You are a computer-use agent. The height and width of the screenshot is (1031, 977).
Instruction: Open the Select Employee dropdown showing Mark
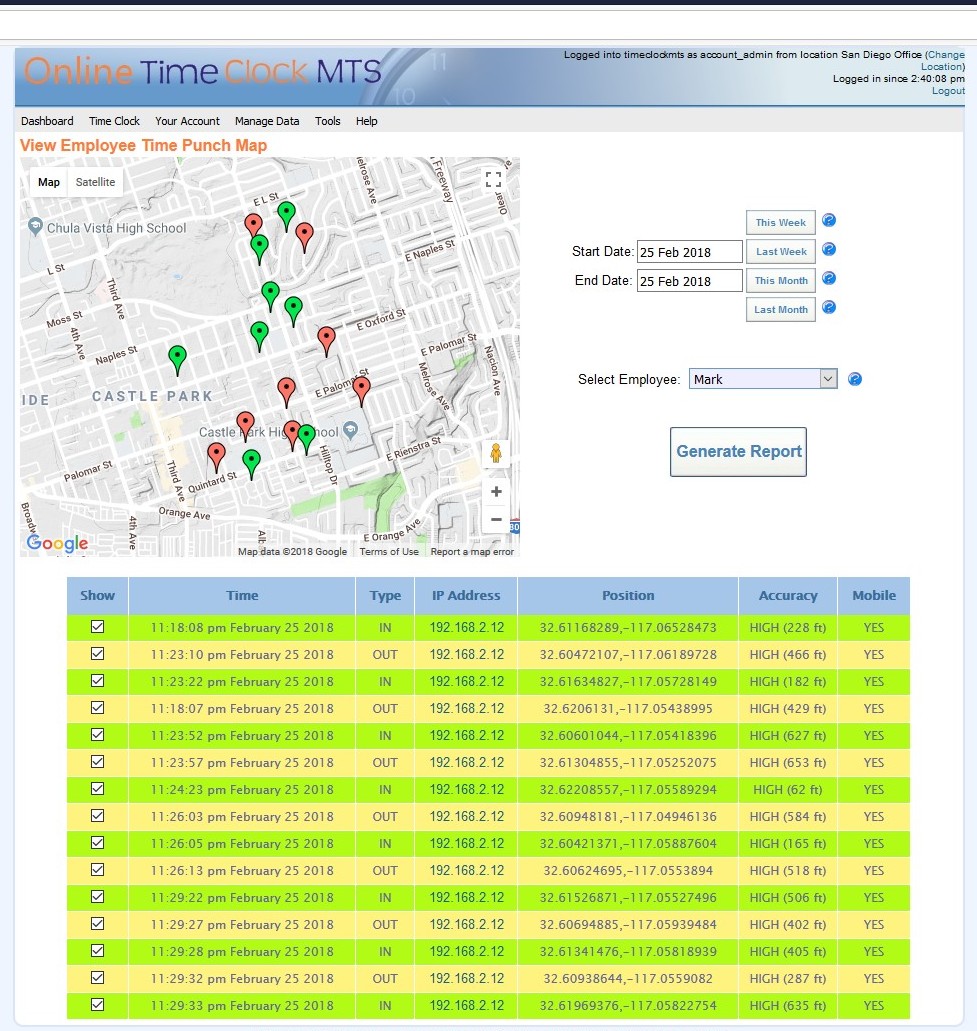tap(763, 379)
